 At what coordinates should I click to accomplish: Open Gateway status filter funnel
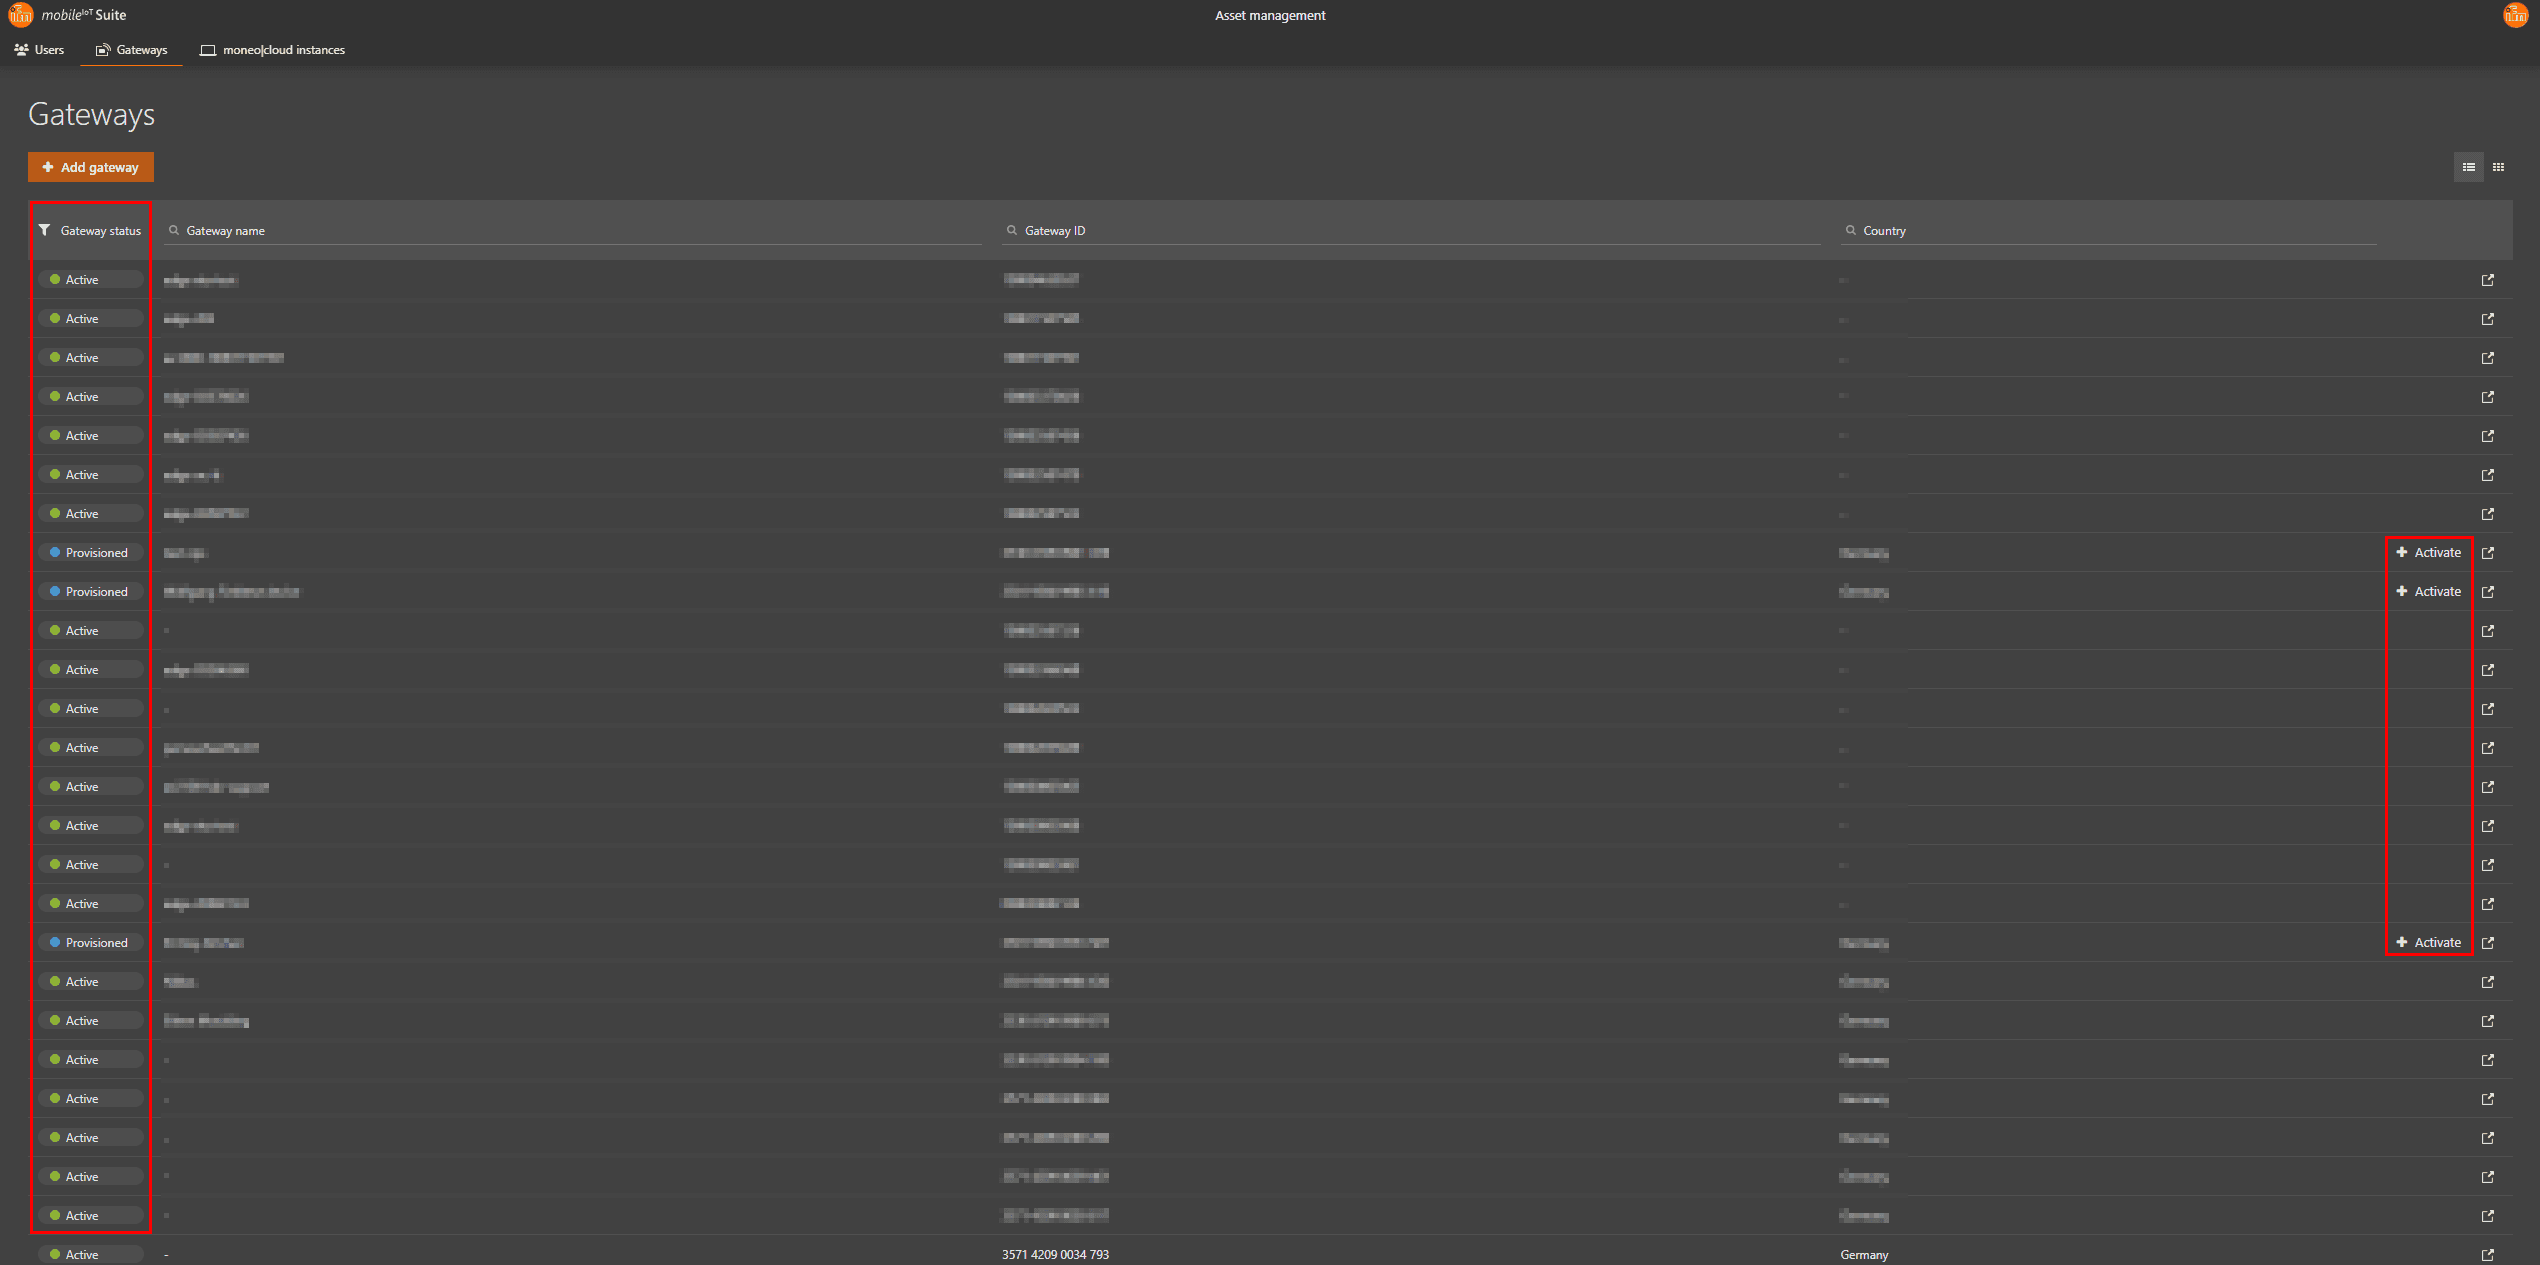tap(45, 230)
